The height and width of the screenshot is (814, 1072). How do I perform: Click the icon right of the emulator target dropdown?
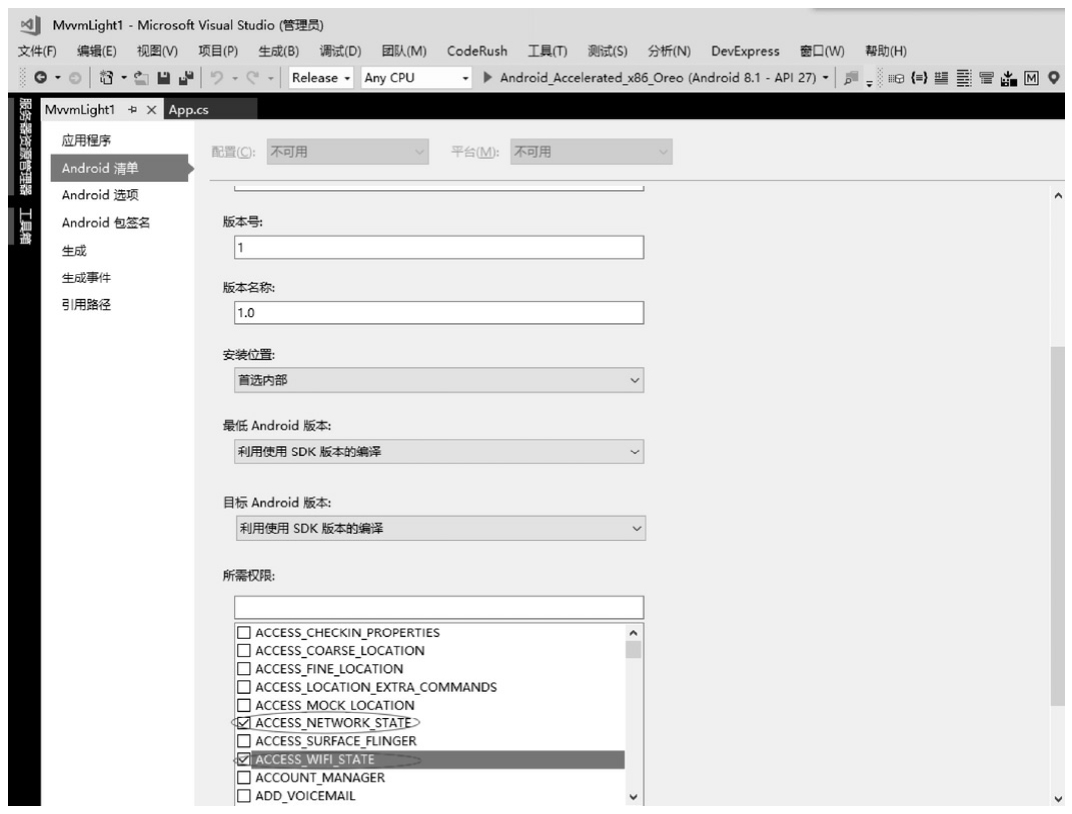[x=850, y=78]
